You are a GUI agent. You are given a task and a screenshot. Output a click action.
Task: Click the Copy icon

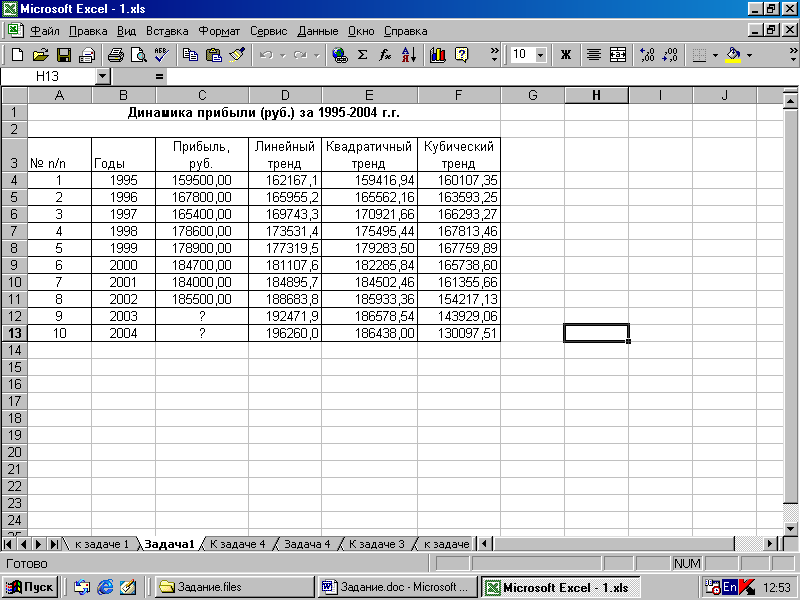(190, 55)
